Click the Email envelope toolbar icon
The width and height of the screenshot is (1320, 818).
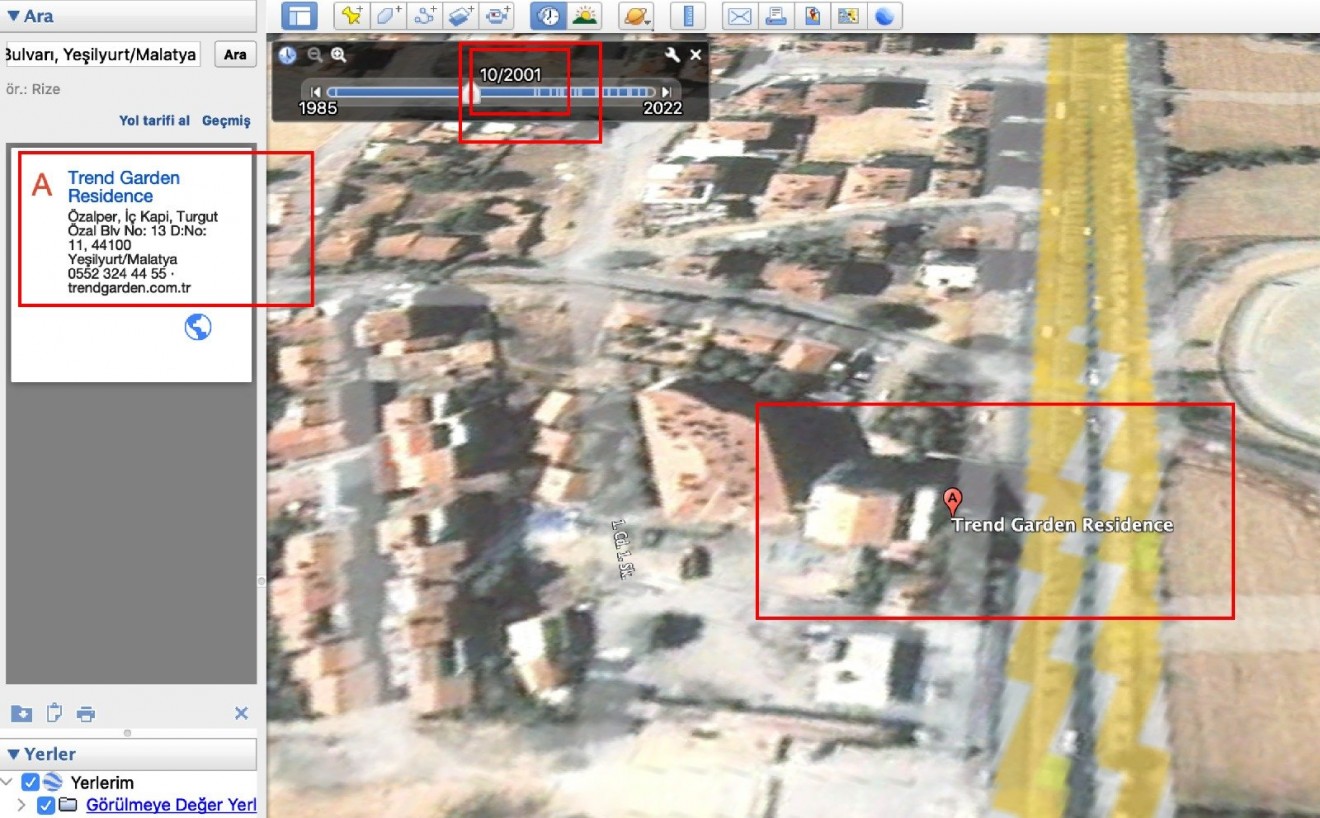pos(739,16)
